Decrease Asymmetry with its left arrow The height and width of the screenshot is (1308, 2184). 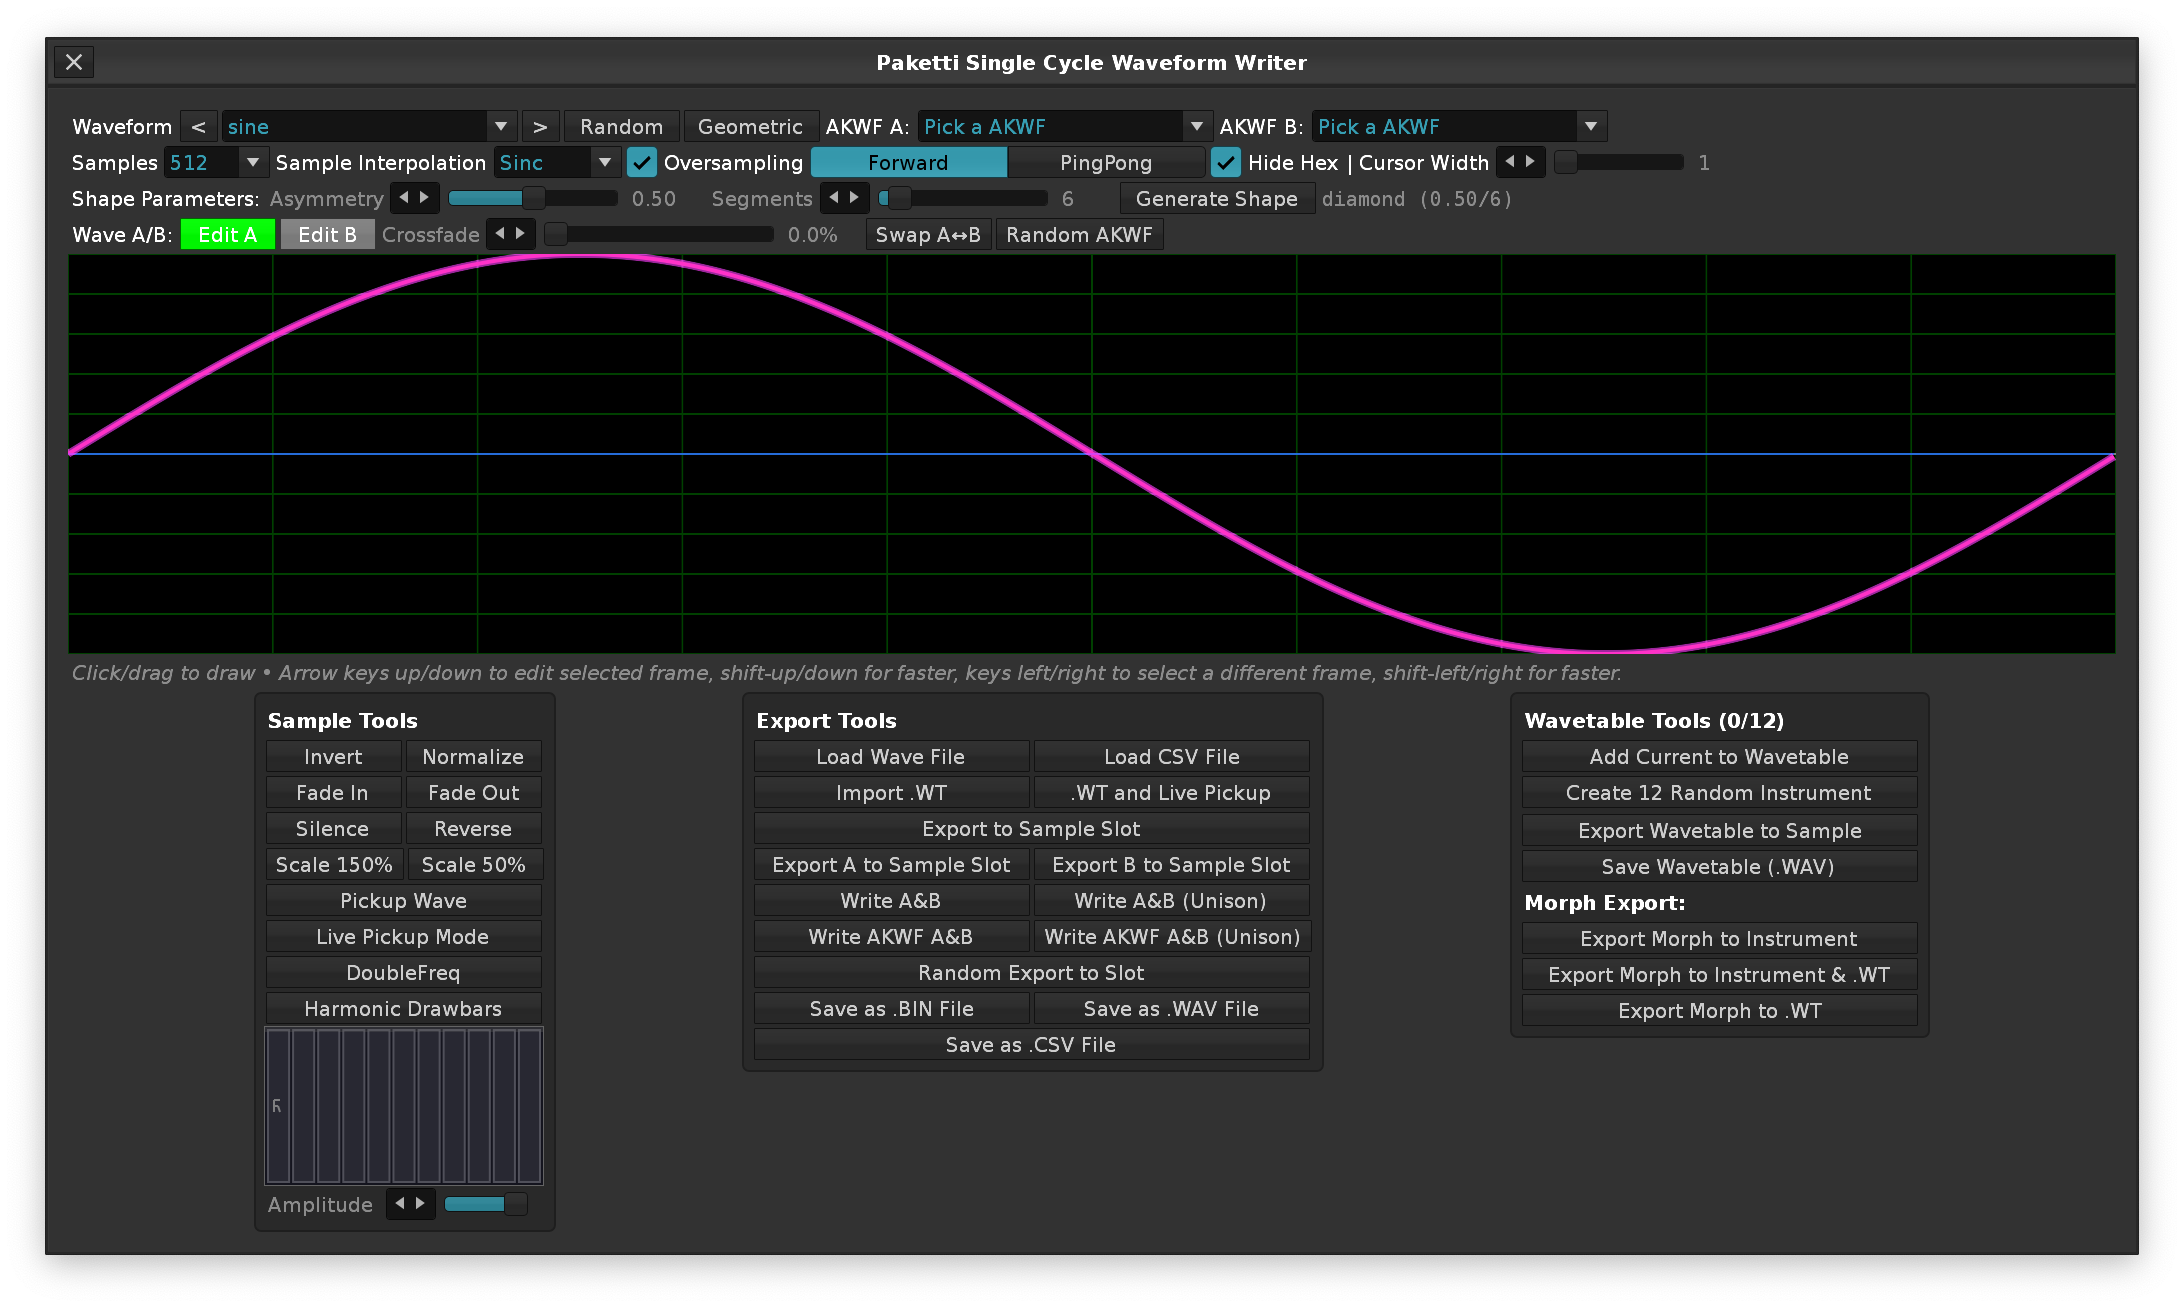[404, 198]
